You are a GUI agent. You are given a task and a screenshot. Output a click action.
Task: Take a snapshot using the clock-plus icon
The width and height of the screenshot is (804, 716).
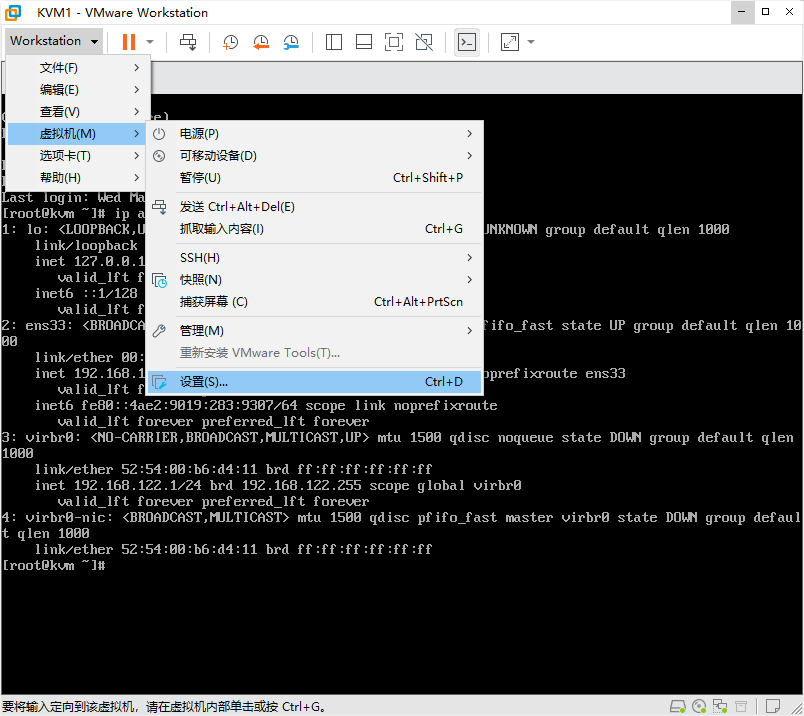tap(230, 42)
